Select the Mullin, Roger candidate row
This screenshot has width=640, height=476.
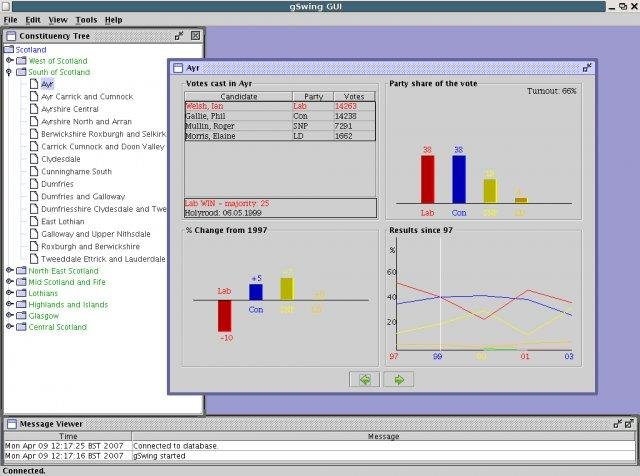click(280, 126)
